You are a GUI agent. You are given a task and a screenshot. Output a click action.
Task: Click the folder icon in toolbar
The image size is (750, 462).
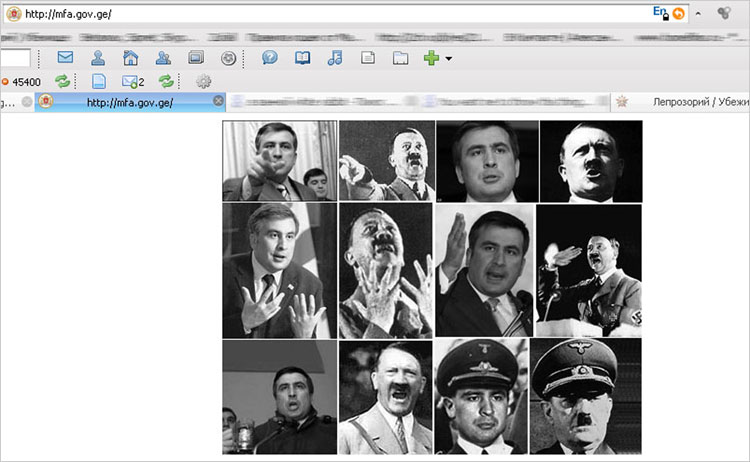[x=400, y=58]
